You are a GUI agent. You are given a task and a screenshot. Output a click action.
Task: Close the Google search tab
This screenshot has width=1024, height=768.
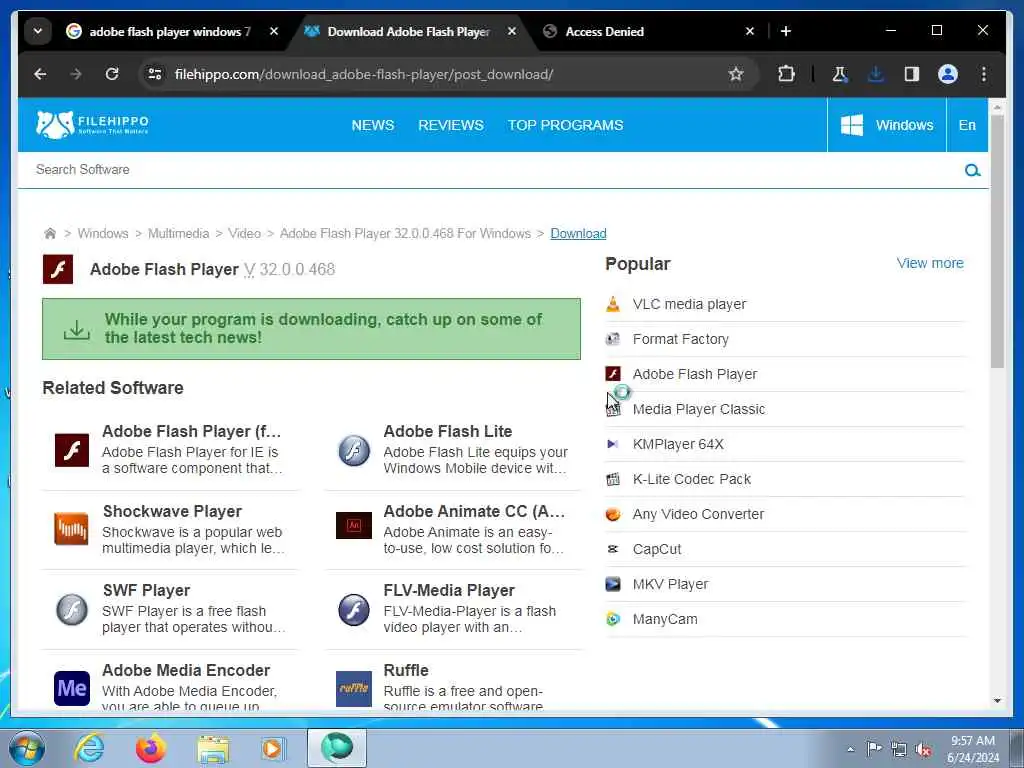coord(274,31)
